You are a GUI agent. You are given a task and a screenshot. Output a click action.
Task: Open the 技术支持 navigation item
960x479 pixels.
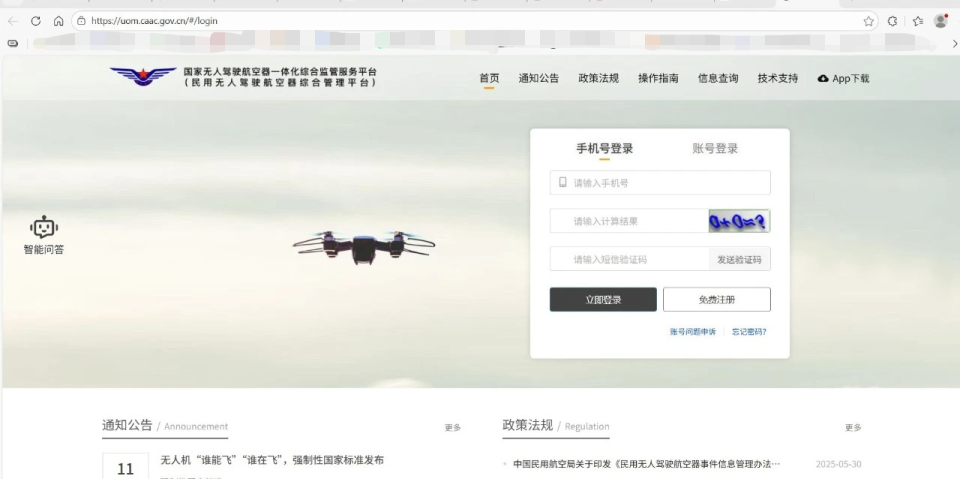tap(778, 78)
